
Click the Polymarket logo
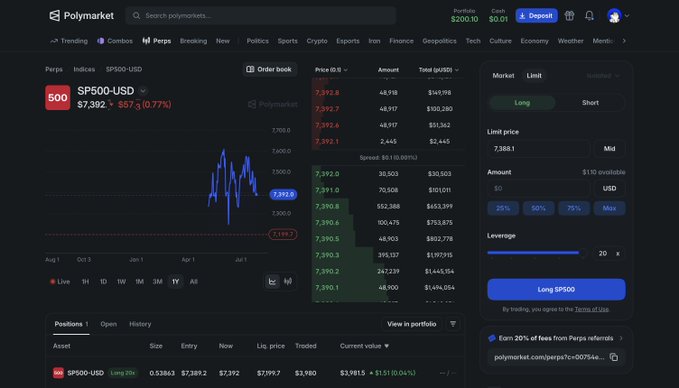[81, 16]
